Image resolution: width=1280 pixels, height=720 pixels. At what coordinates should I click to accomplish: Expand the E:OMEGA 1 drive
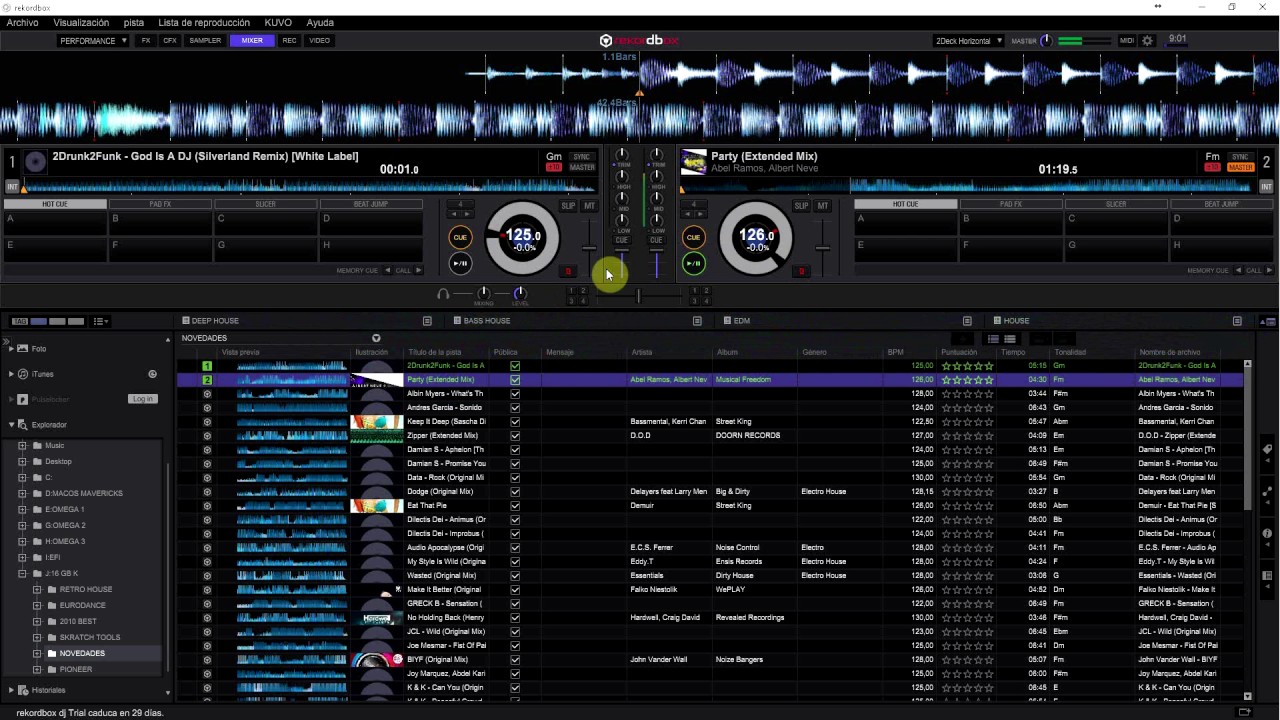(x=22, y=510)
